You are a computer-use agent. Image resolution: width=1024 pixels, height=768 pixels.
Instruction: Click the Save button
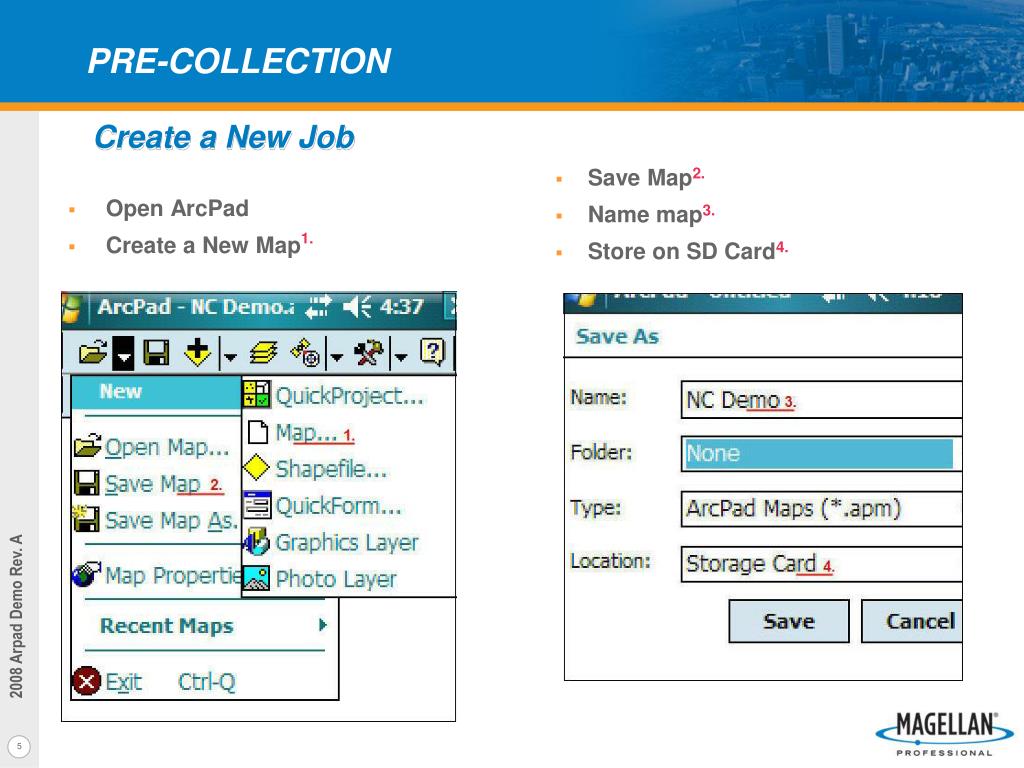789,621
